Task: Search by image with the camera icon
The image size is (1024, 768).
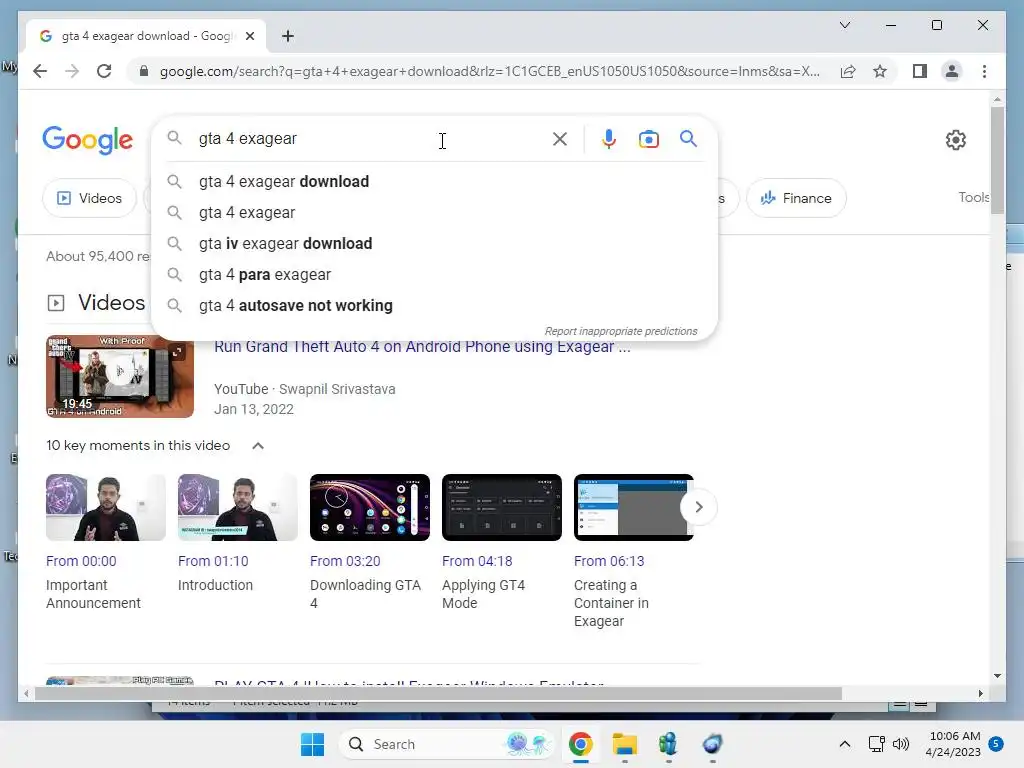Action: [648, 139]
